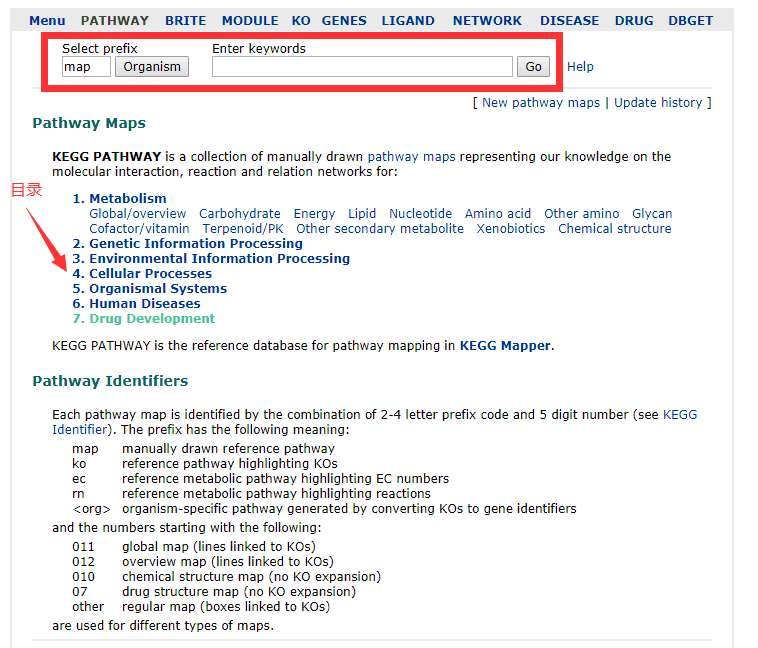Image resolution: width=758 pixels, height=648 pixels.
Task: Open the Update history link
Action: (x=658, y=103)
